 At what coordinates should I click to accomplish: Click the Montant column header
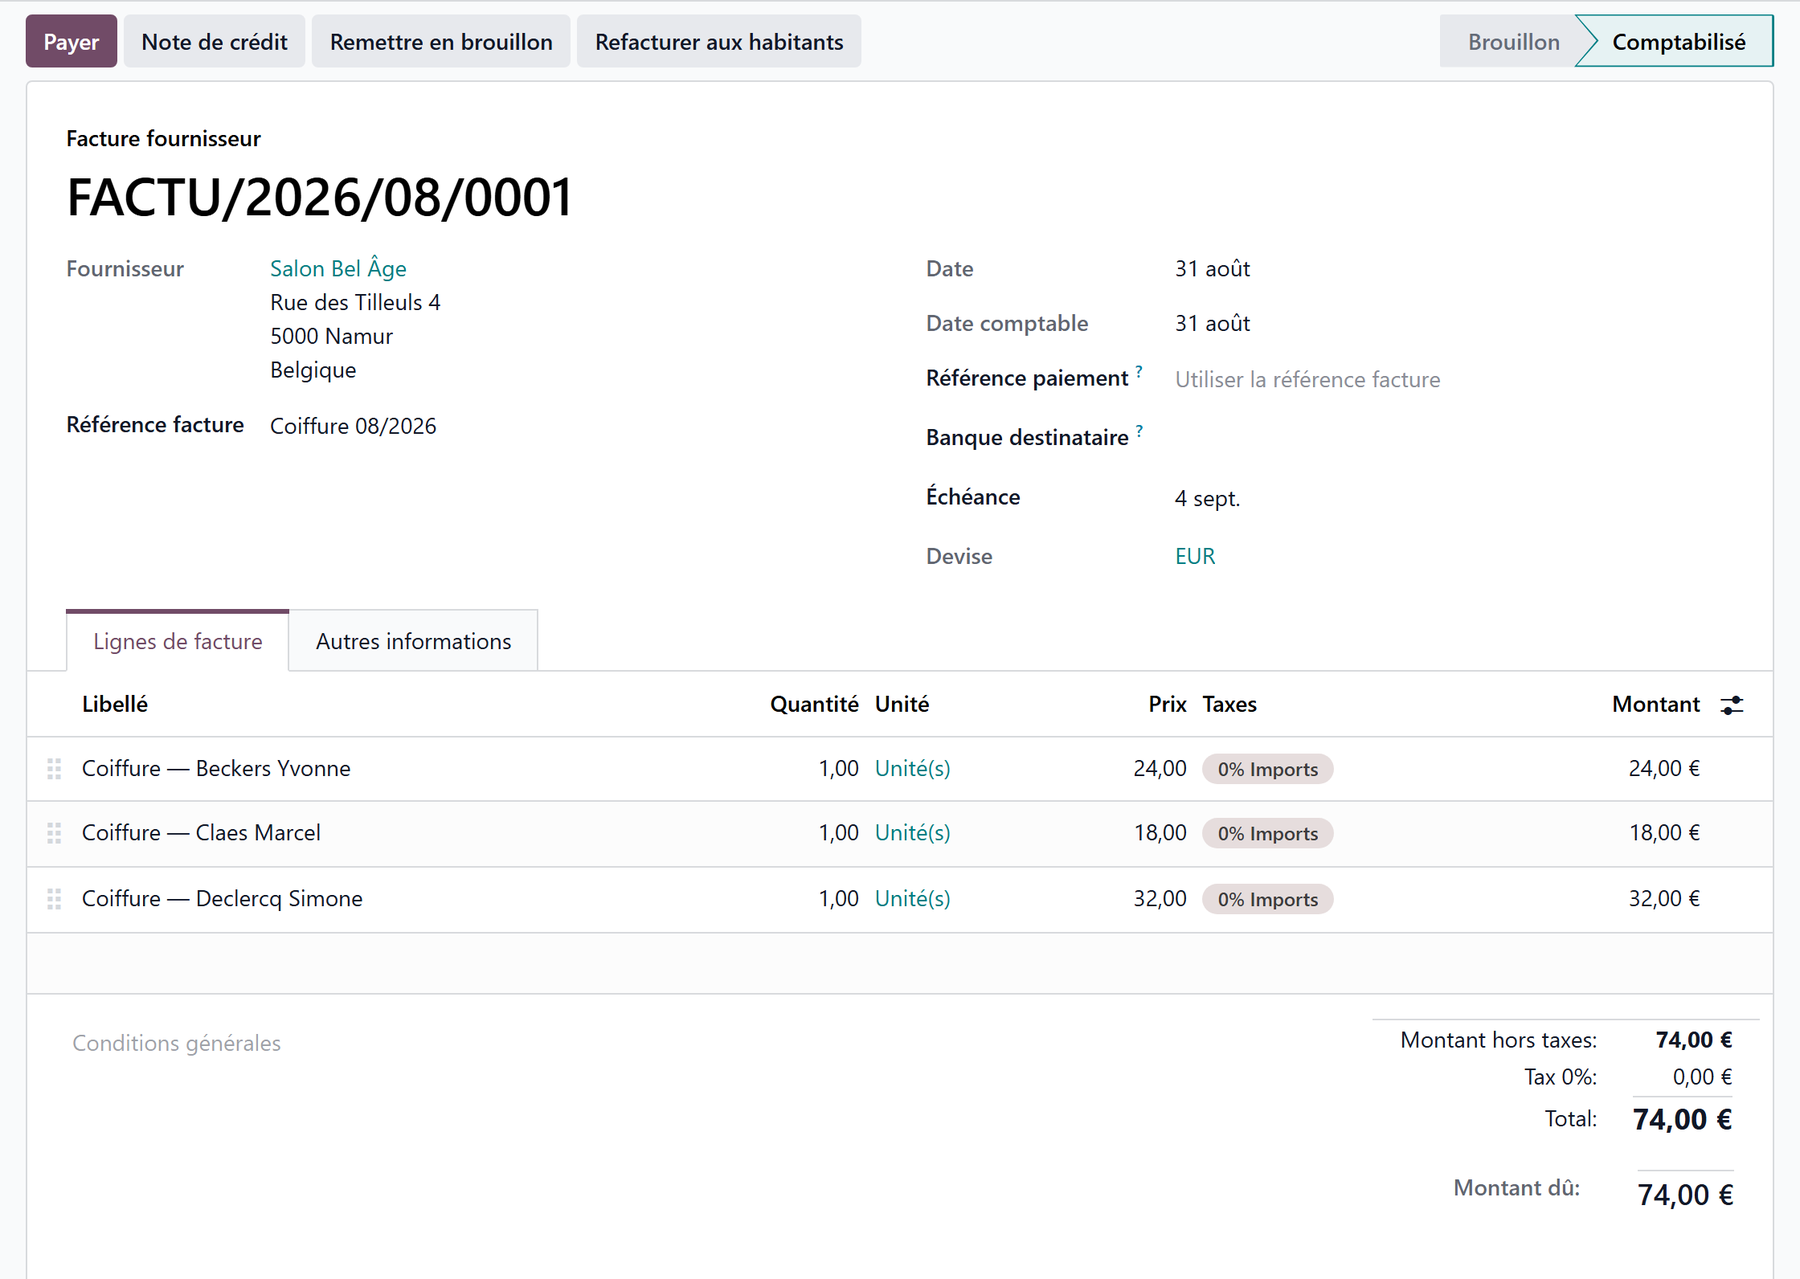click(1656, 704)
